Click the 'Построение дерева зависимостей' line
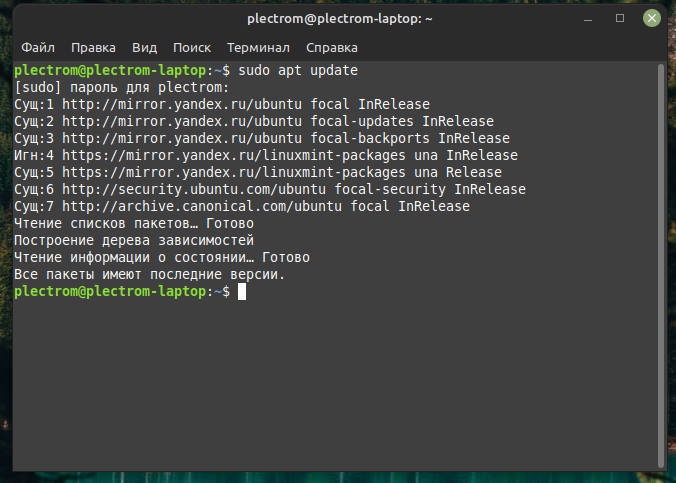This screenshot has width=676, height=483. (x=134, y=240)
